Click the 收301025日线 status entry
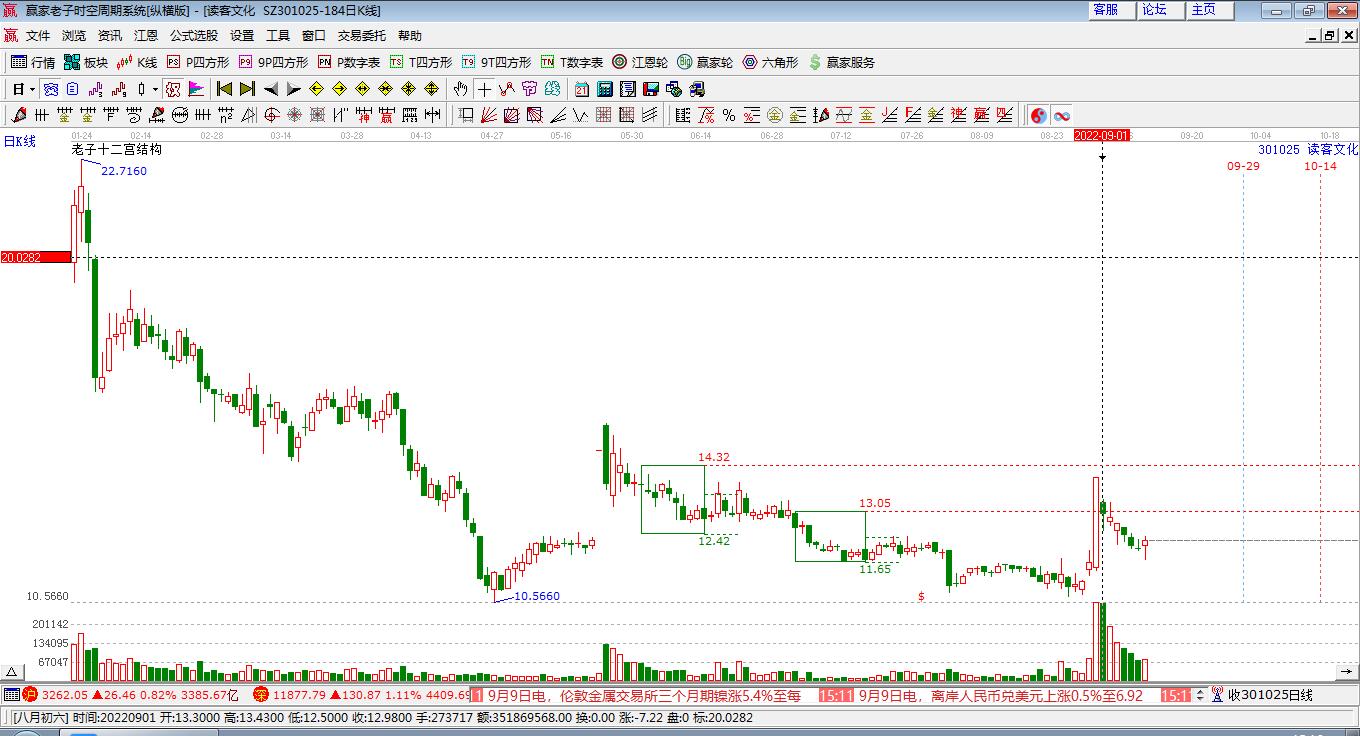Image resolution: width=1360 pixels, height=736 pixels. pyautogui.click(x=1270, y=695)
